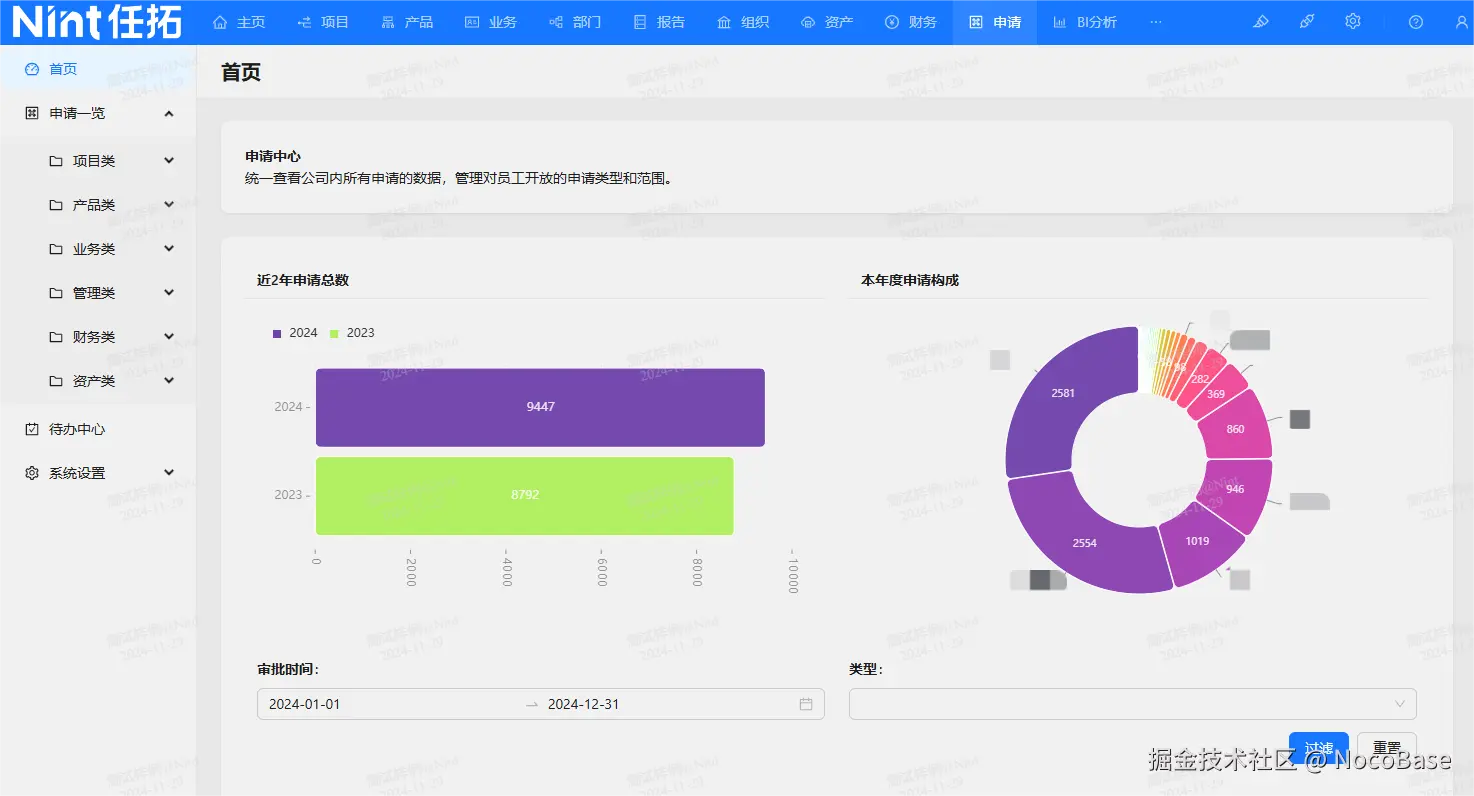The width and height of the screenshot is (1474, 796).
Task: Click the Nint任拓 logo
Action: 95,21
